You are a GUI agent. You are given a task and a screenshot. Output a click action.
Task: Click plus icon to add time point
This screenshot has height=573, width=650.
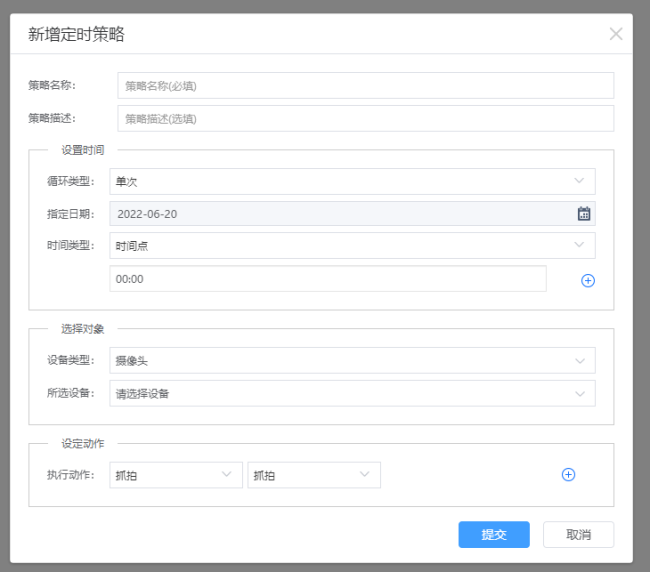pos(588,280)
